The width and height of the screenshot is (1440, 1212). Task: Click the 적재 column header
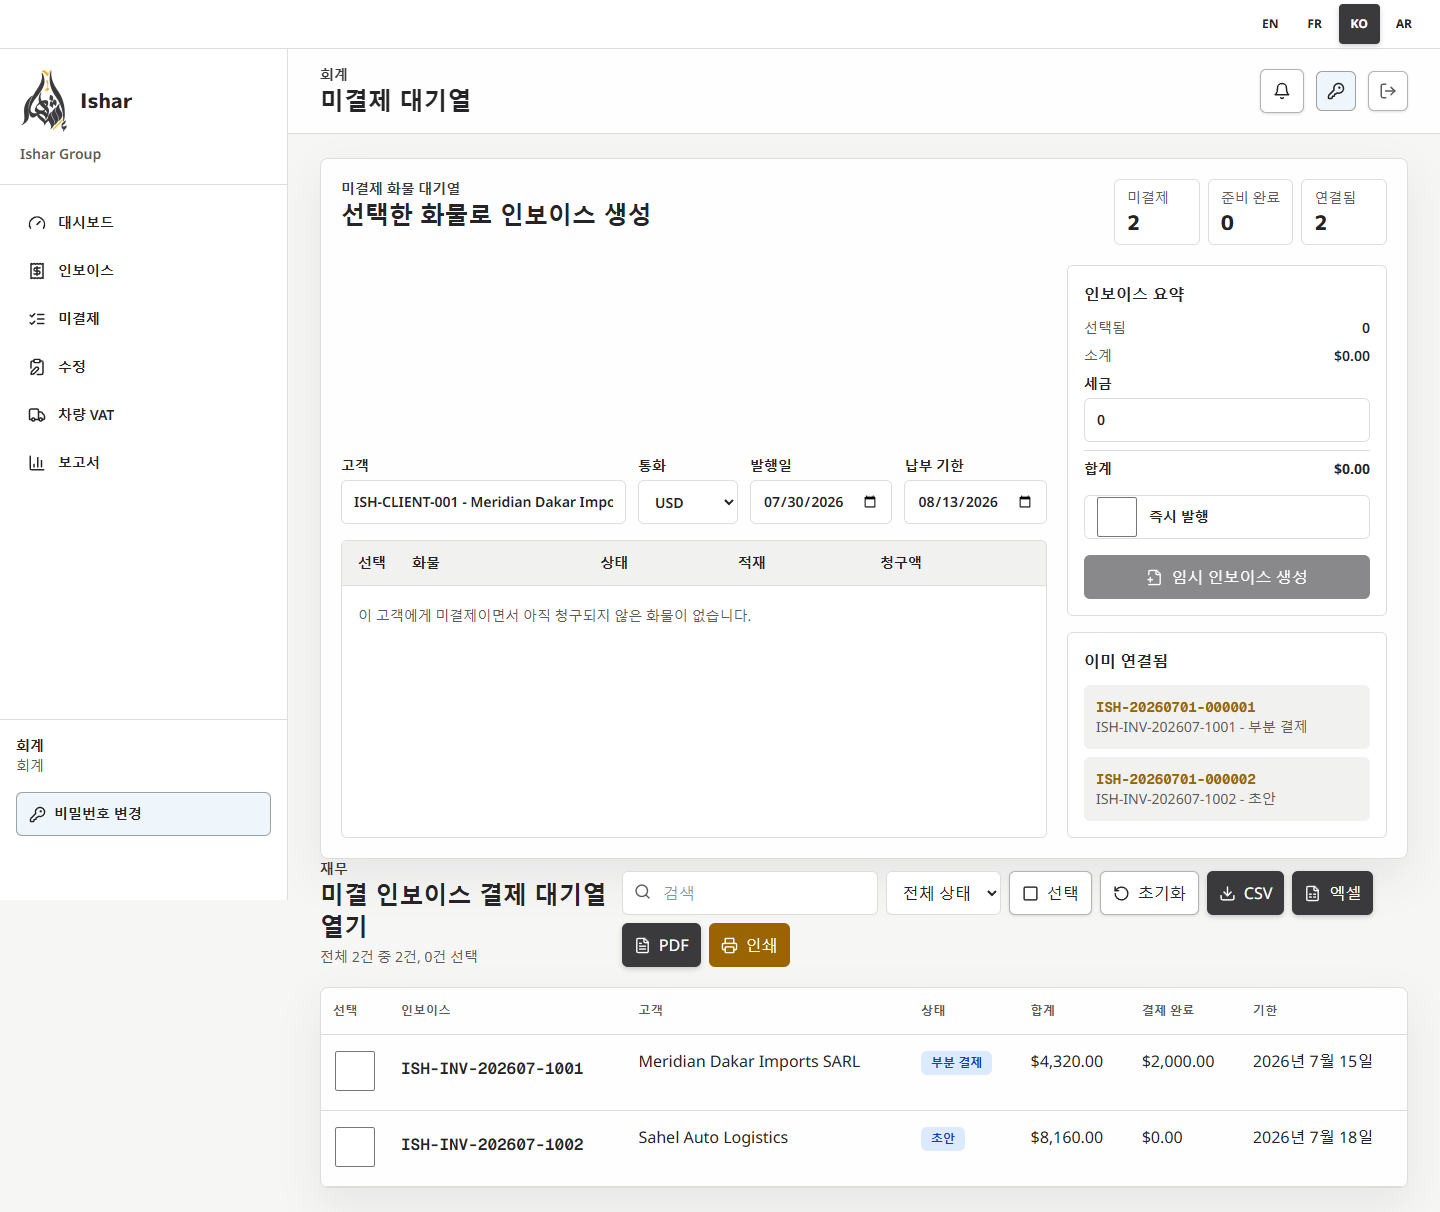(x=752, y=563)
